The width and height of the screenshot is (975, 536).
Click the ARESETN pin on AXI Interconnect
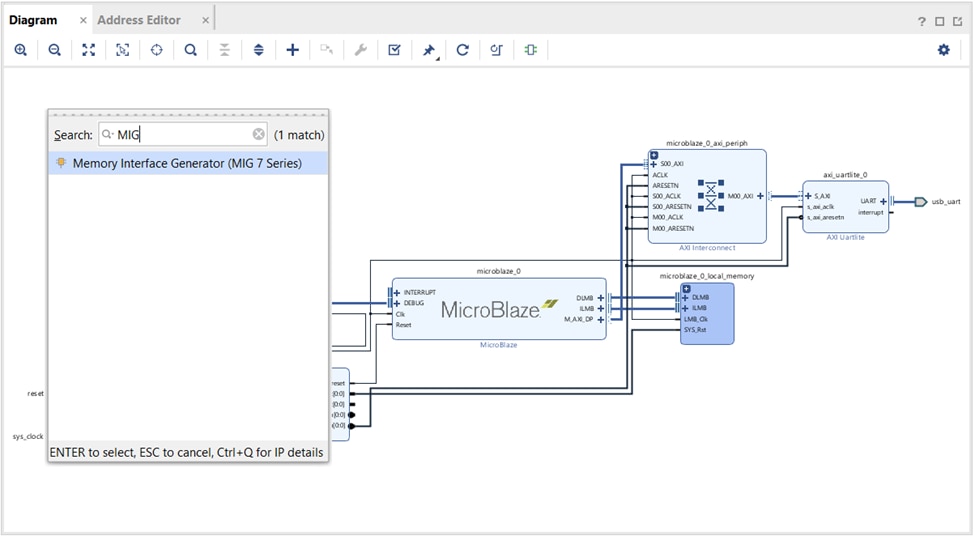tap(665, 185)
